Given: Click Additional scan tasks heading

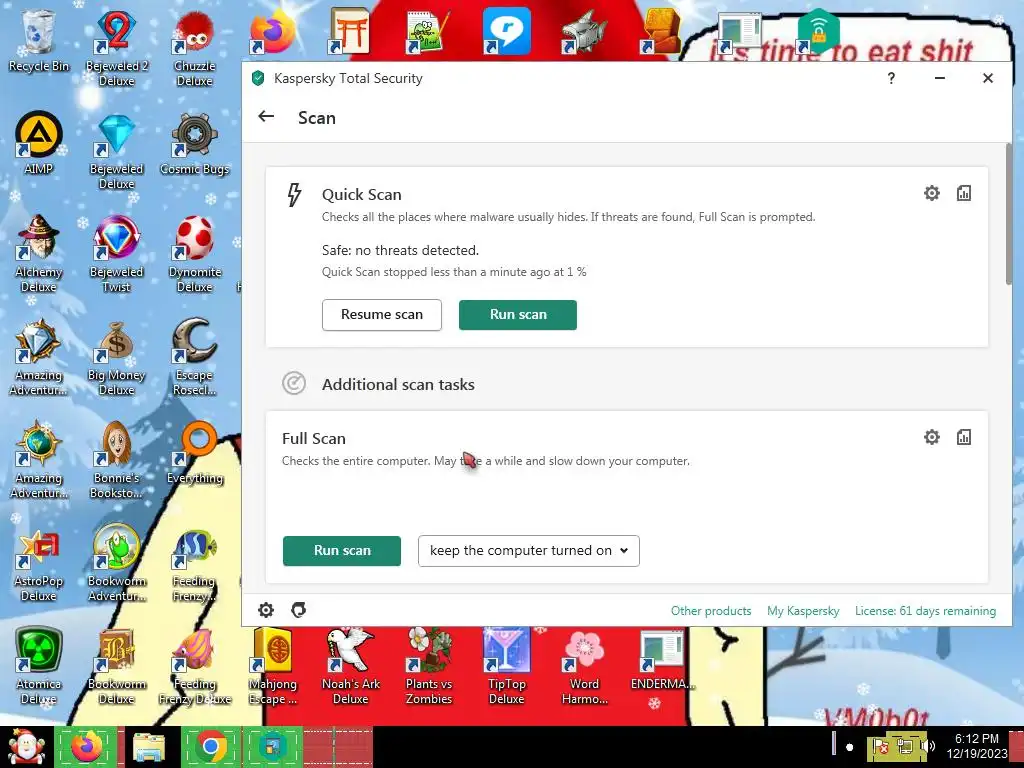Looking at the screenshot, I should click(x=398, y=384).
